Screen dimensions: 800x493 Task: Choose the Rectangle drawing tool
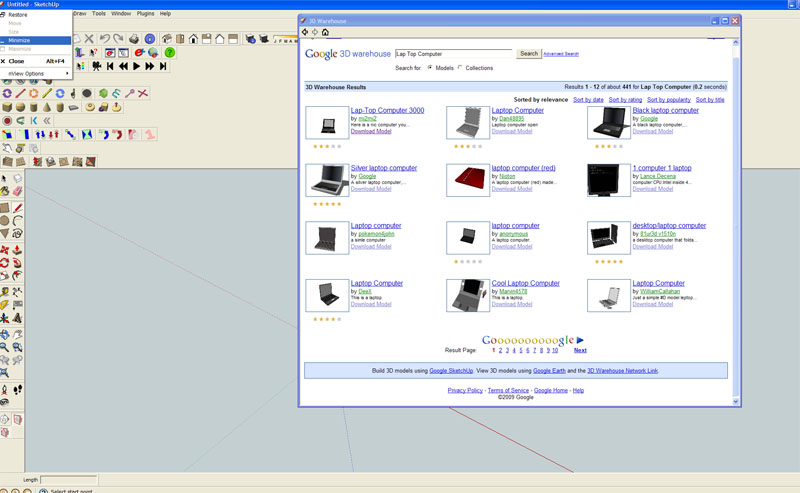(x=5, y=208)
